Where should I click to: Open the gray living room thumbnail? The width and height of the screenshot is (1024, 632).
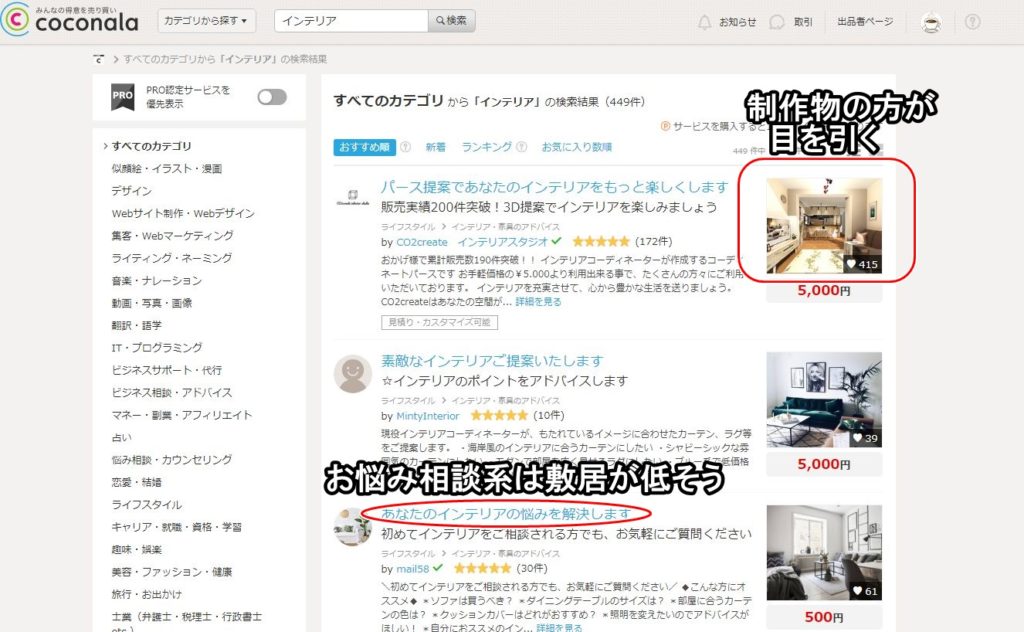824,552
